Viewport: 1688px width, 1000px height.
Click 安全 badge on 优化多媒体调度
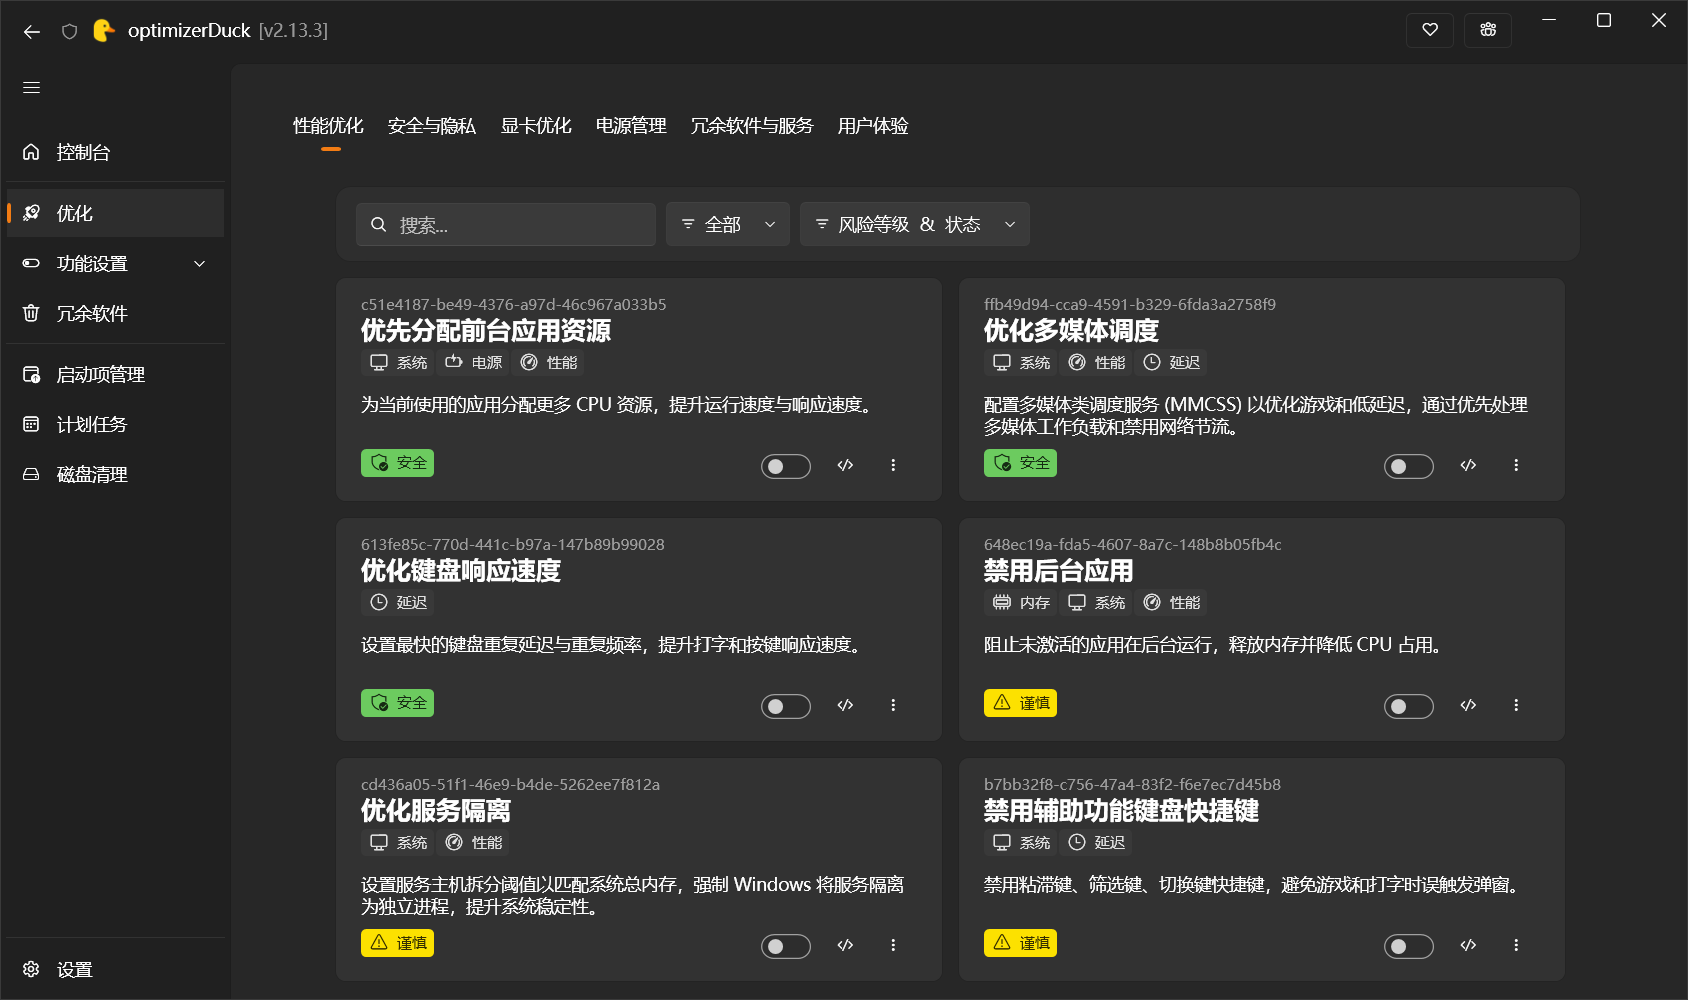1020,463
